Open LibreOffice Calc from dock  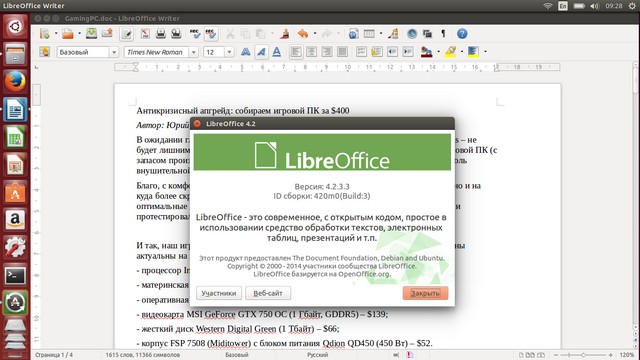(15, 137)
